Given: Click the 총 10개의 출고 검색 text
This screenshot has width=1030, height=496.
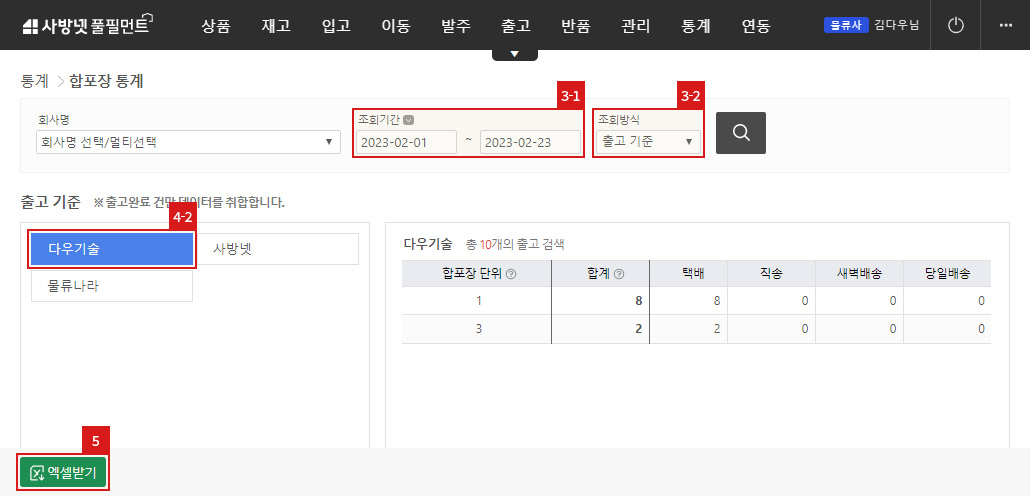Looking at the screenshot, I should 515,245.
